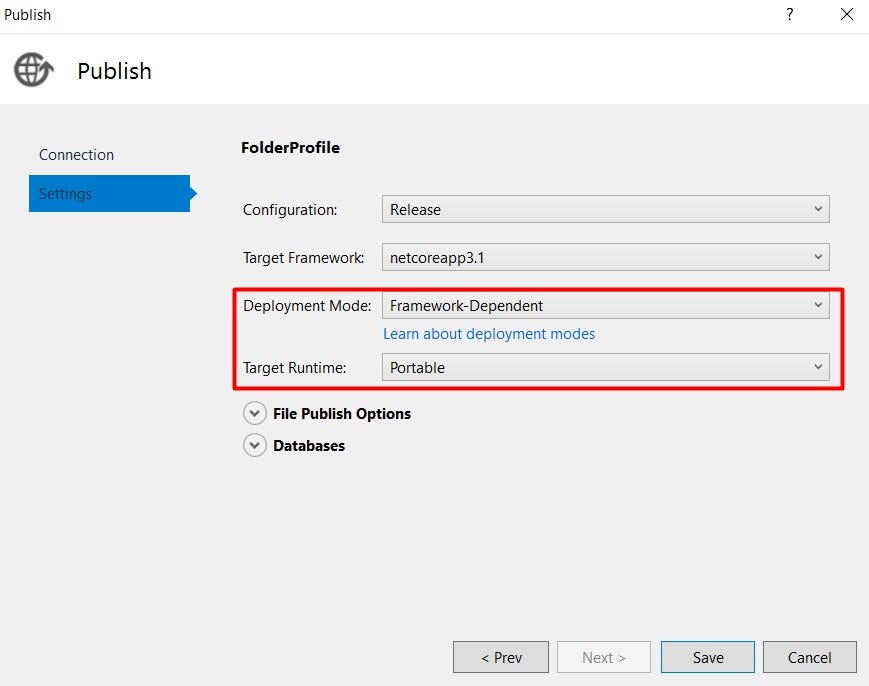The width and height of the screenshot is (869, 686).
Task: Click the Databases label text
Action: tap(309, 446)
